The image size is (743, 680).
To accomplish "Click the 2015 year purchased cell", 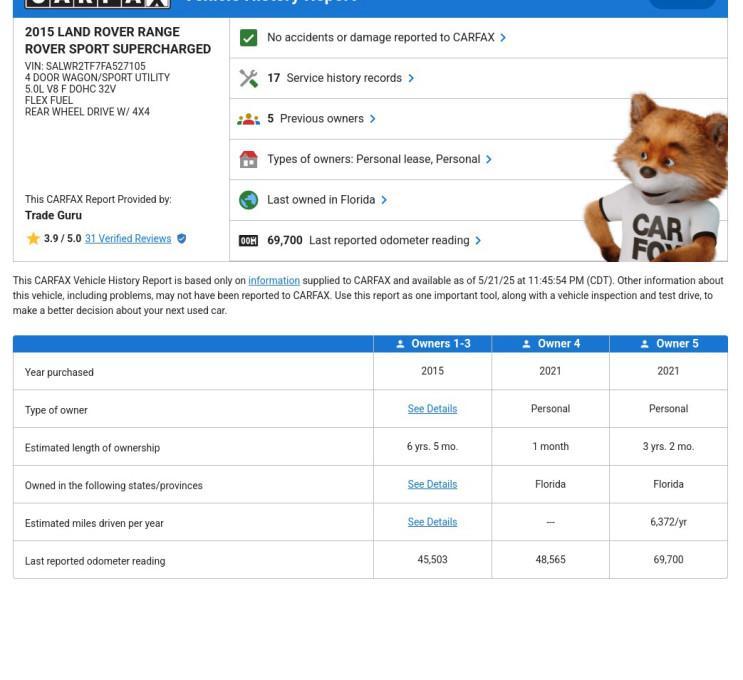I will click(x=432, y=371).
